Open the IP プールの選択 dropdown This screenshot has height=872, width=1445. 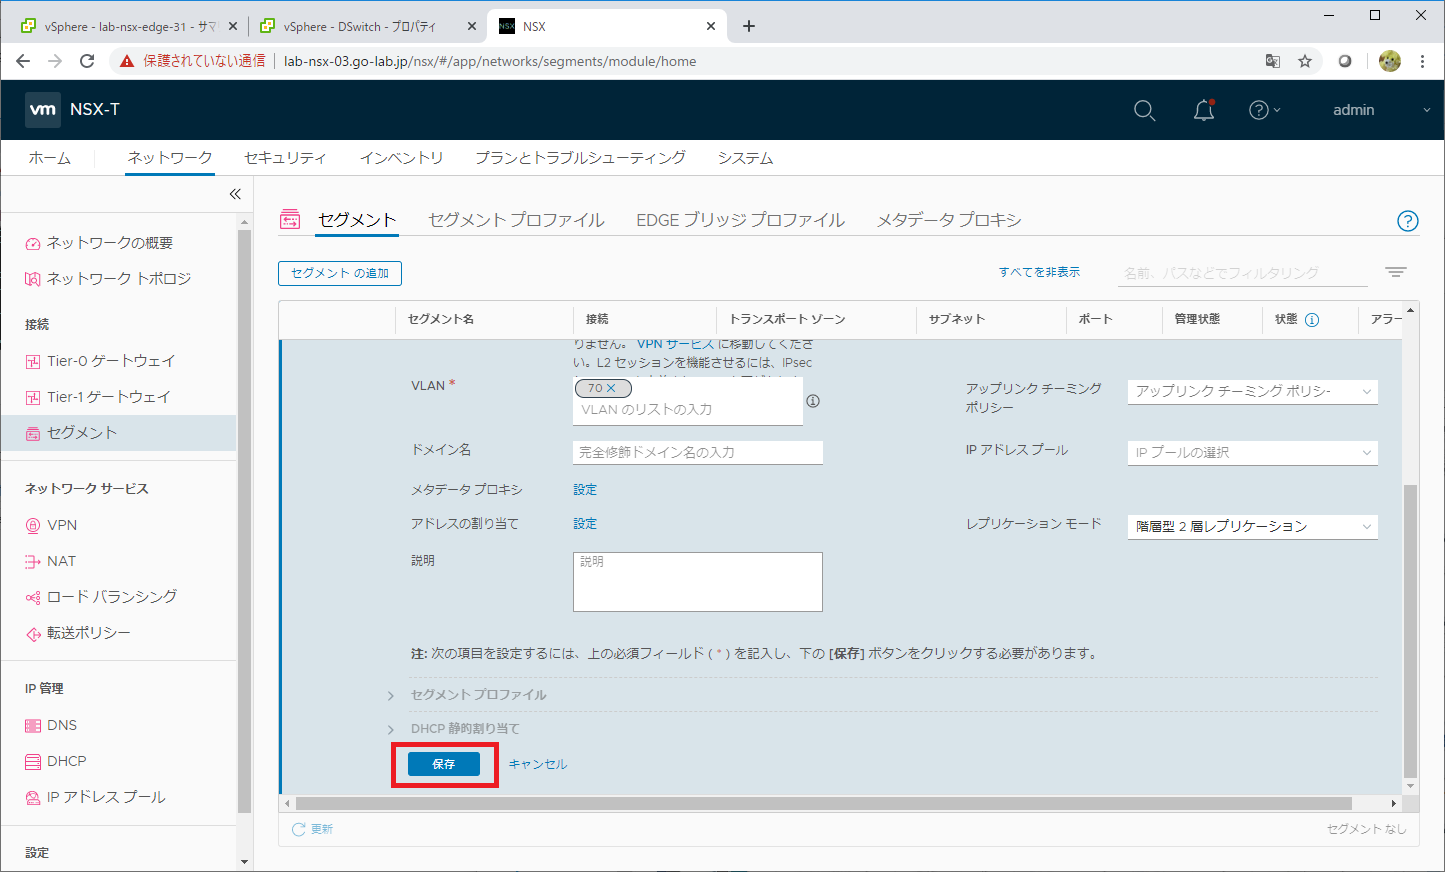(1252, 453)
